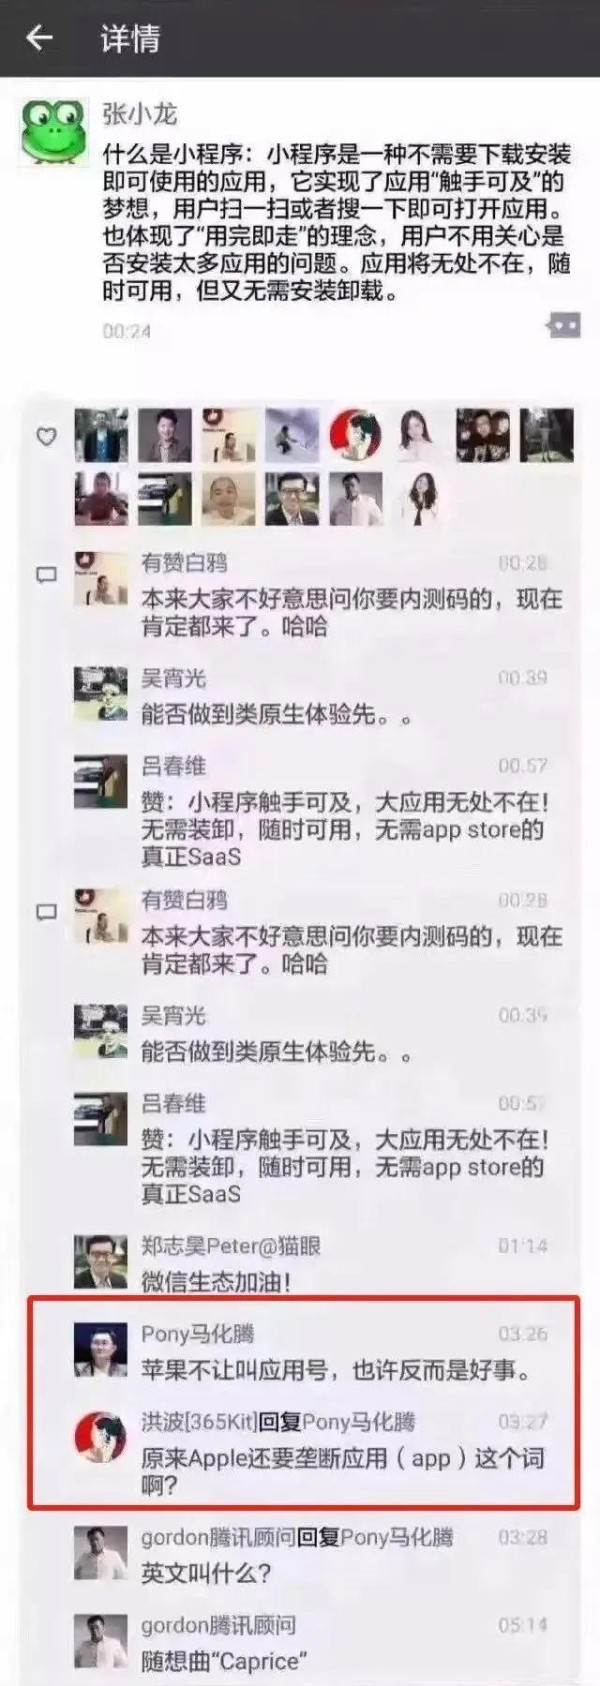Open the Pony马化腾 commenter name
This screenshot has width=600, height=1686.
[x=198, y=1334]
